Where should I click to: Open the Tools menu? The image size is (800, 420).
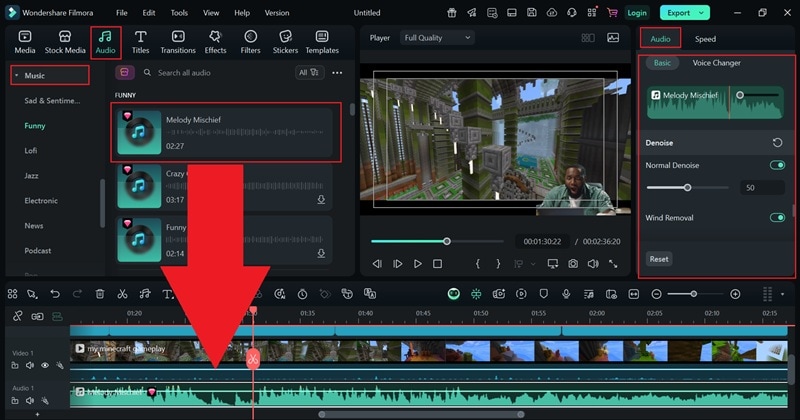(179, 13)
